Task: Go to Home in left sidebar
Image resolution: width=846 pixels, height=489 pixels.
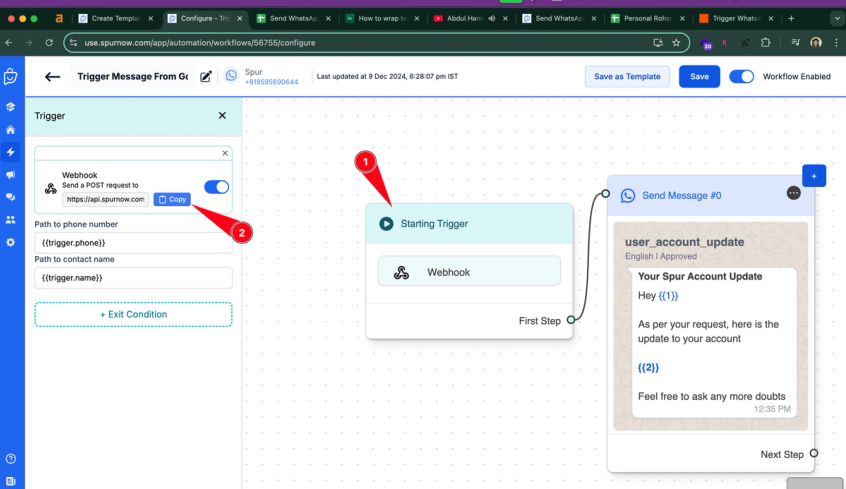Action: pyautogui.click(x=10, y=130)
